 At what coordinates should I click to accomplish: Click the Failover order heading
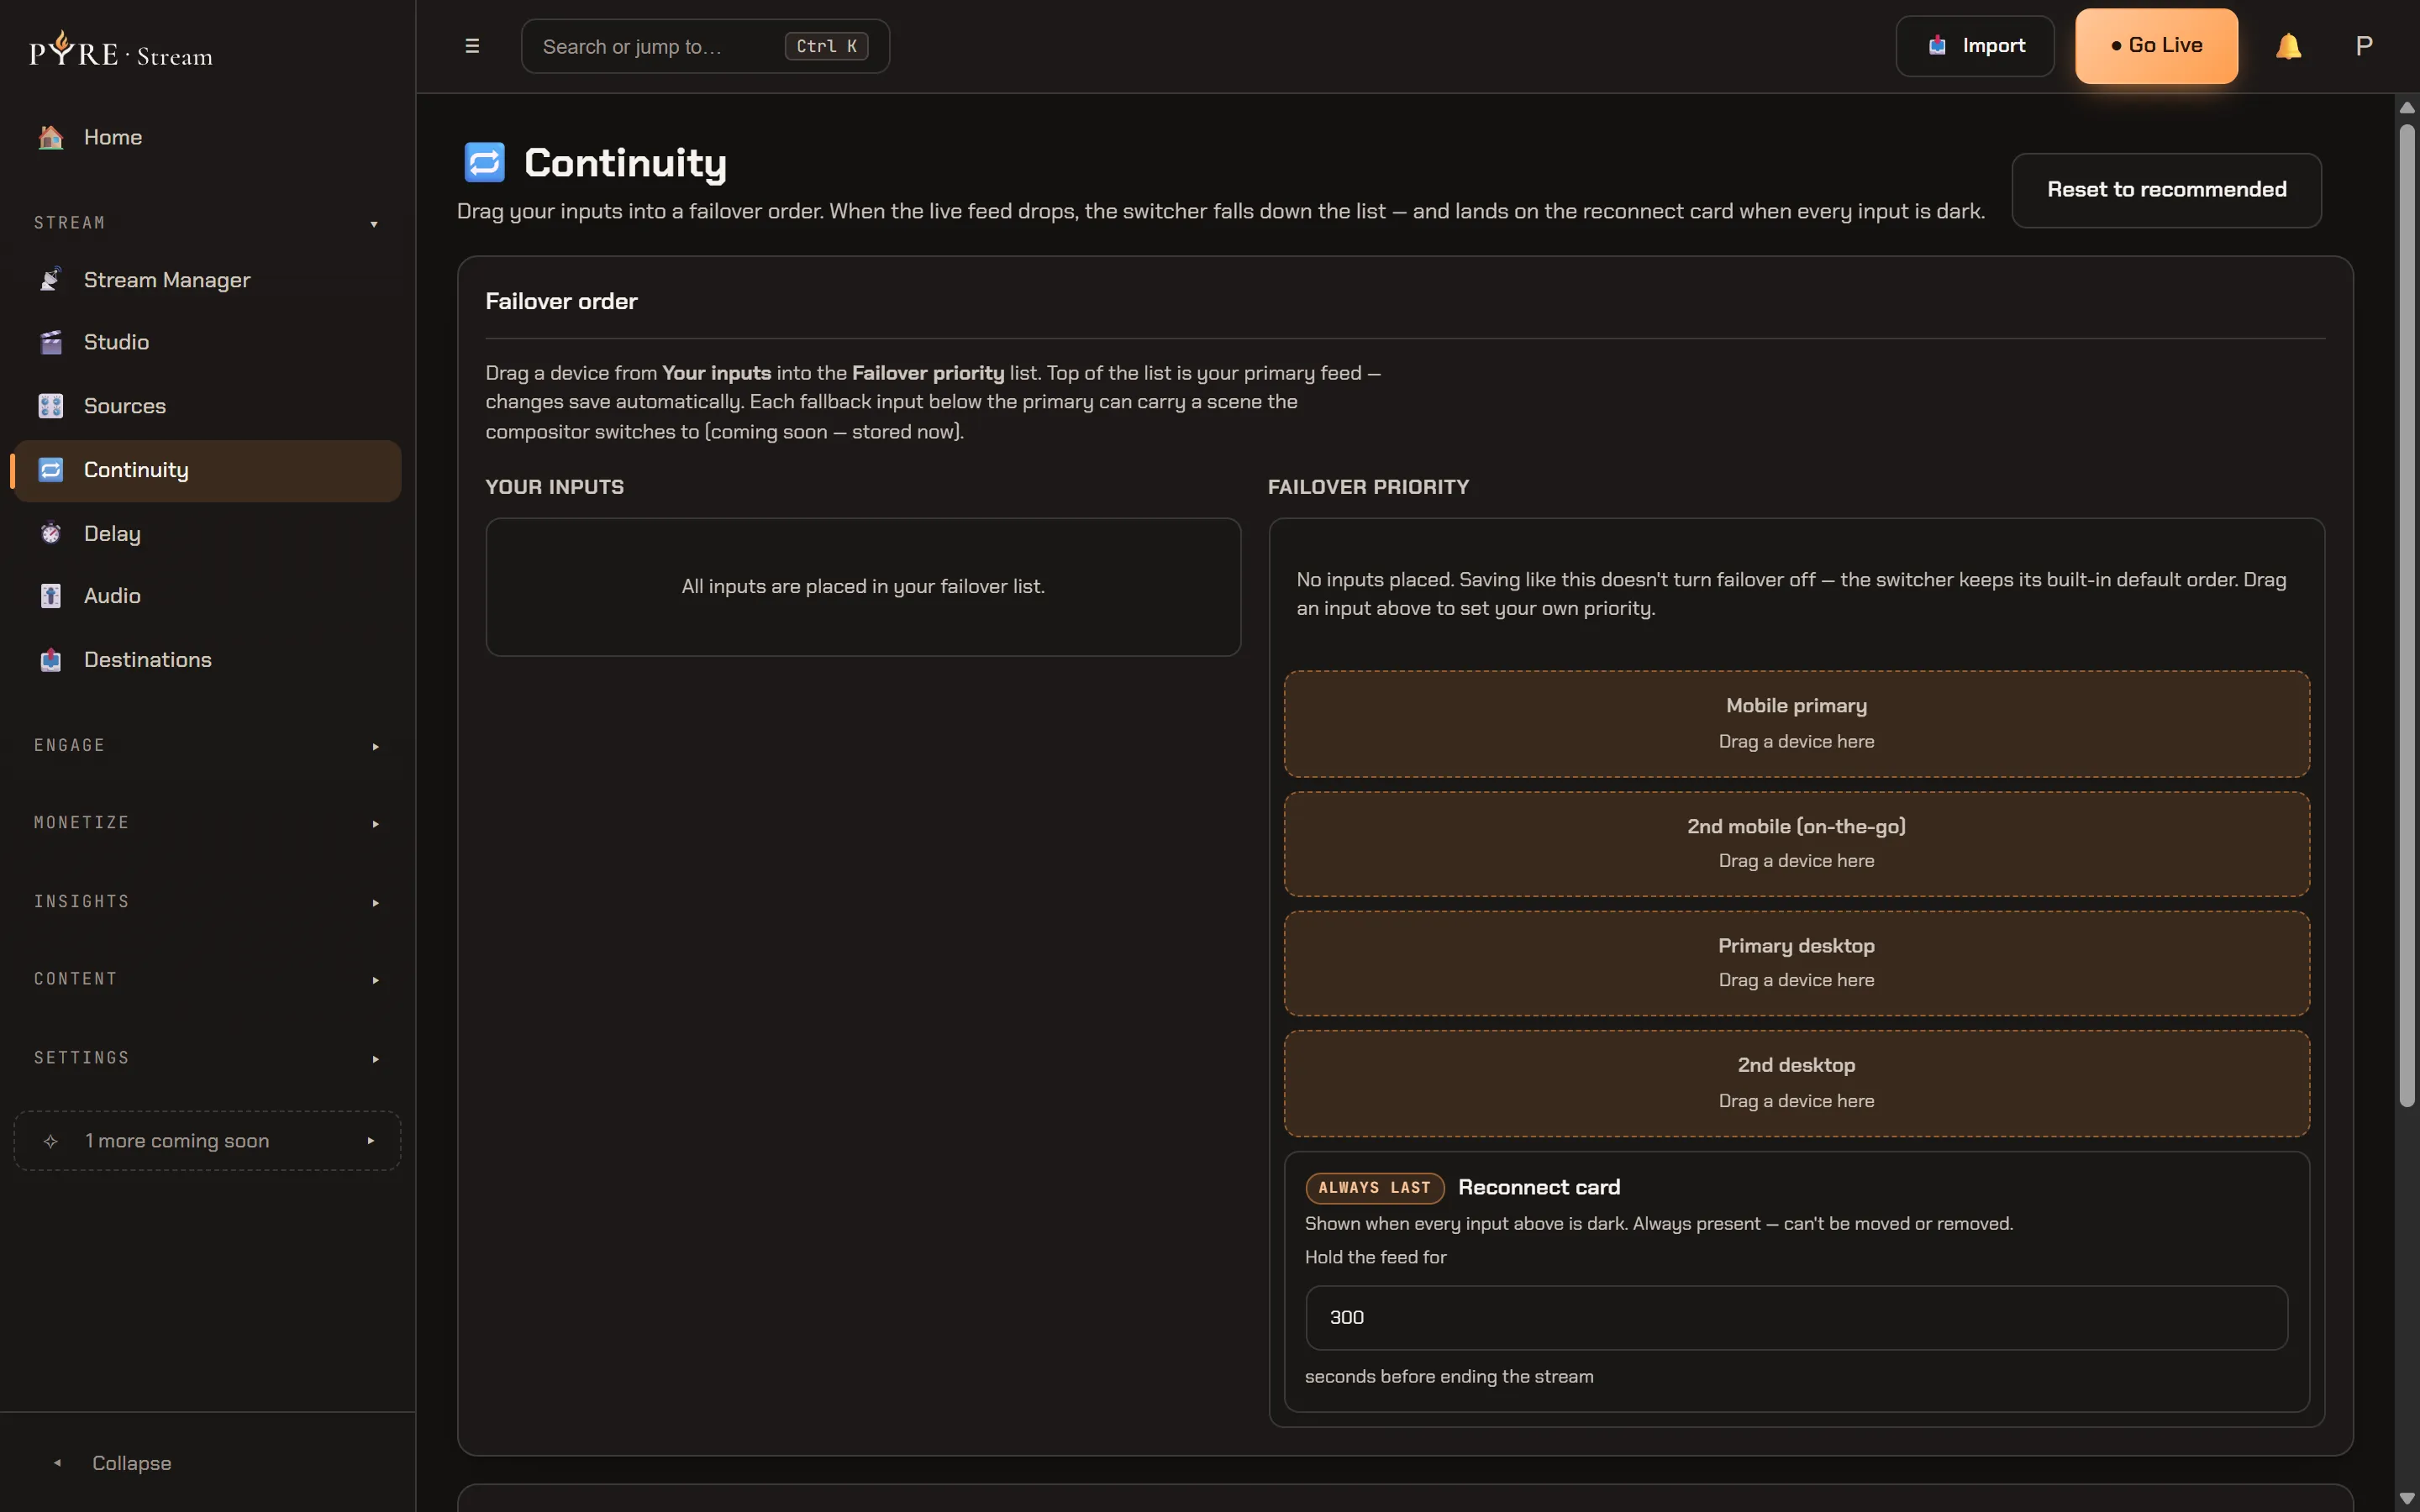coord(561,301)
